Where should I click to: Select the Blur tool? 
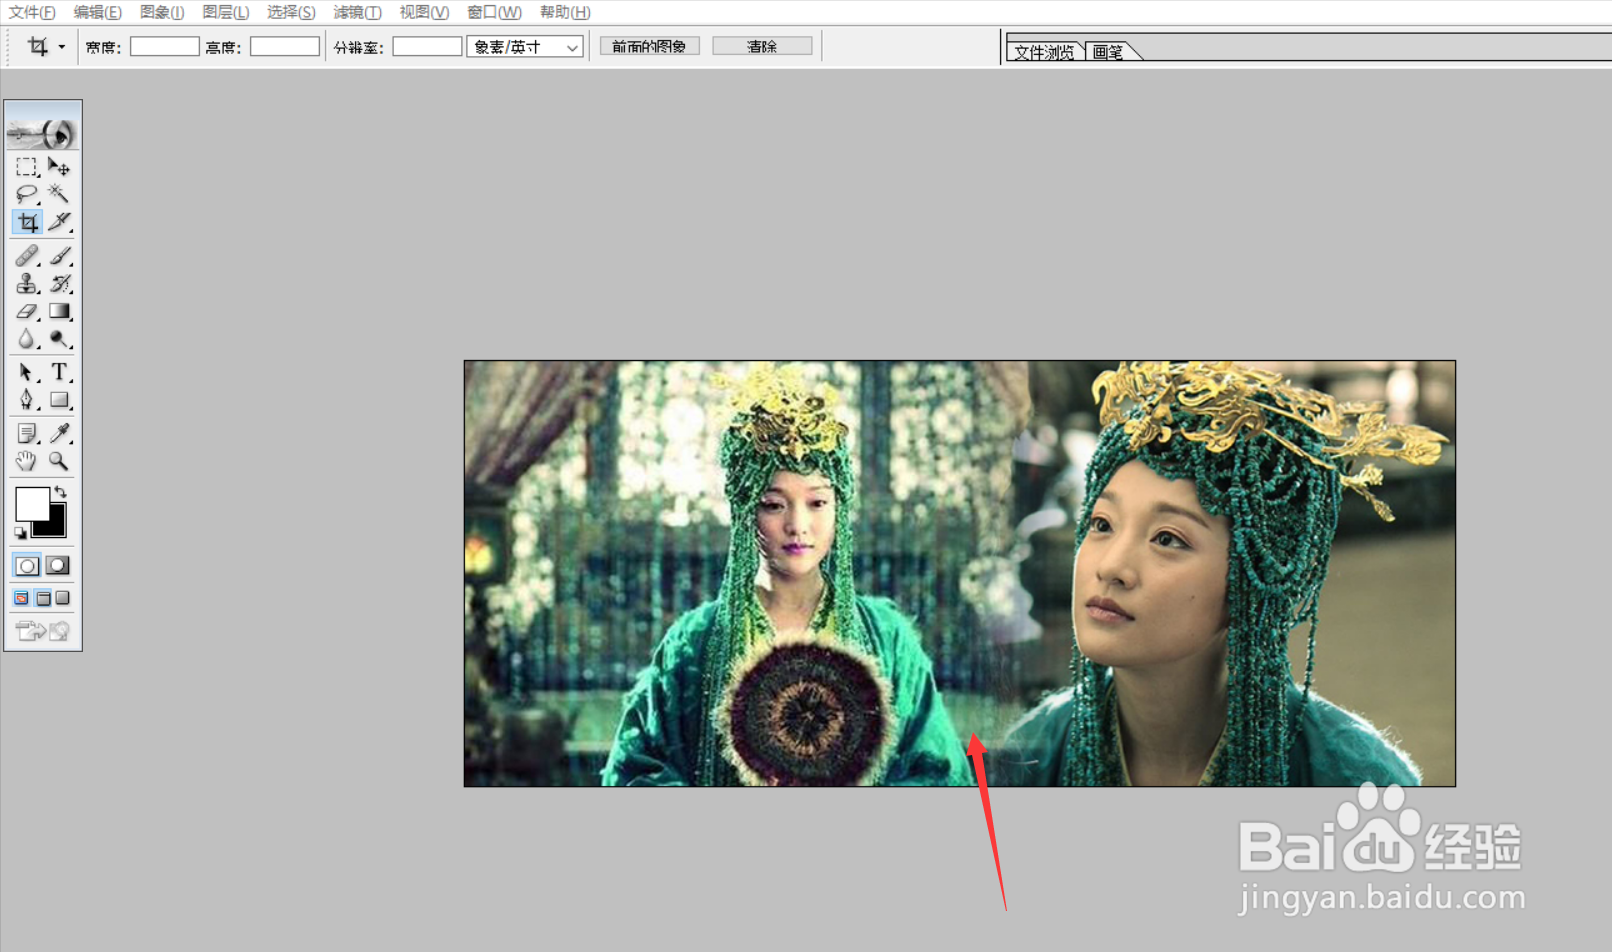click(27, 340)
